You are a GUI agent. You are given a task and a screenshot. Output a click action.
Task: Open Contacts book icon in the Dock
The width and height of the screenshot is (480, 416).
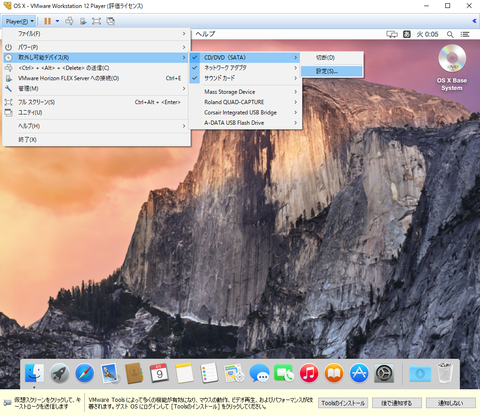pyautogui.click(x=134, y=373)
